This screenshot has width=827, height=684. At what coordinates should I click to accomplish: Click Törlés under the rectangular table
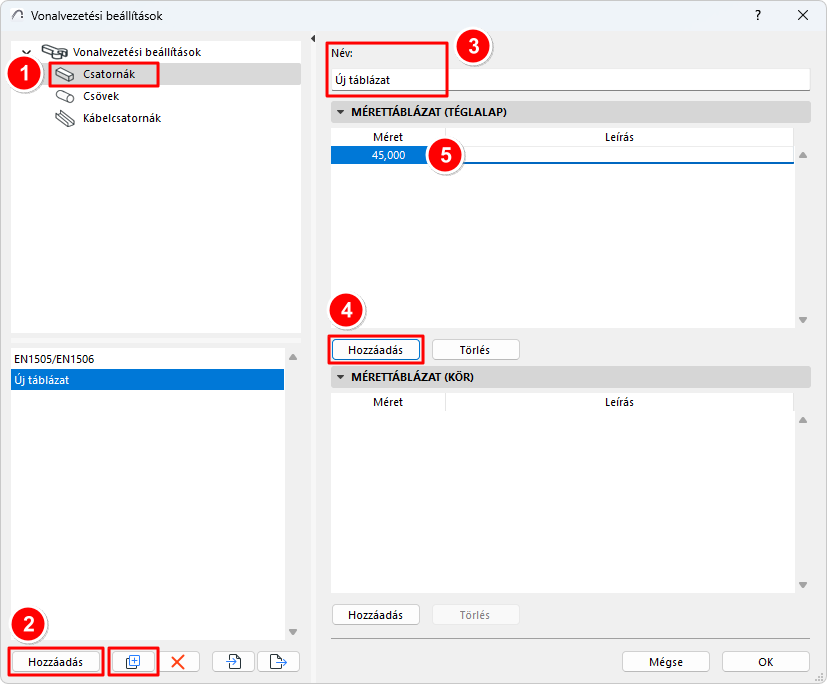(x=475, y=350)
